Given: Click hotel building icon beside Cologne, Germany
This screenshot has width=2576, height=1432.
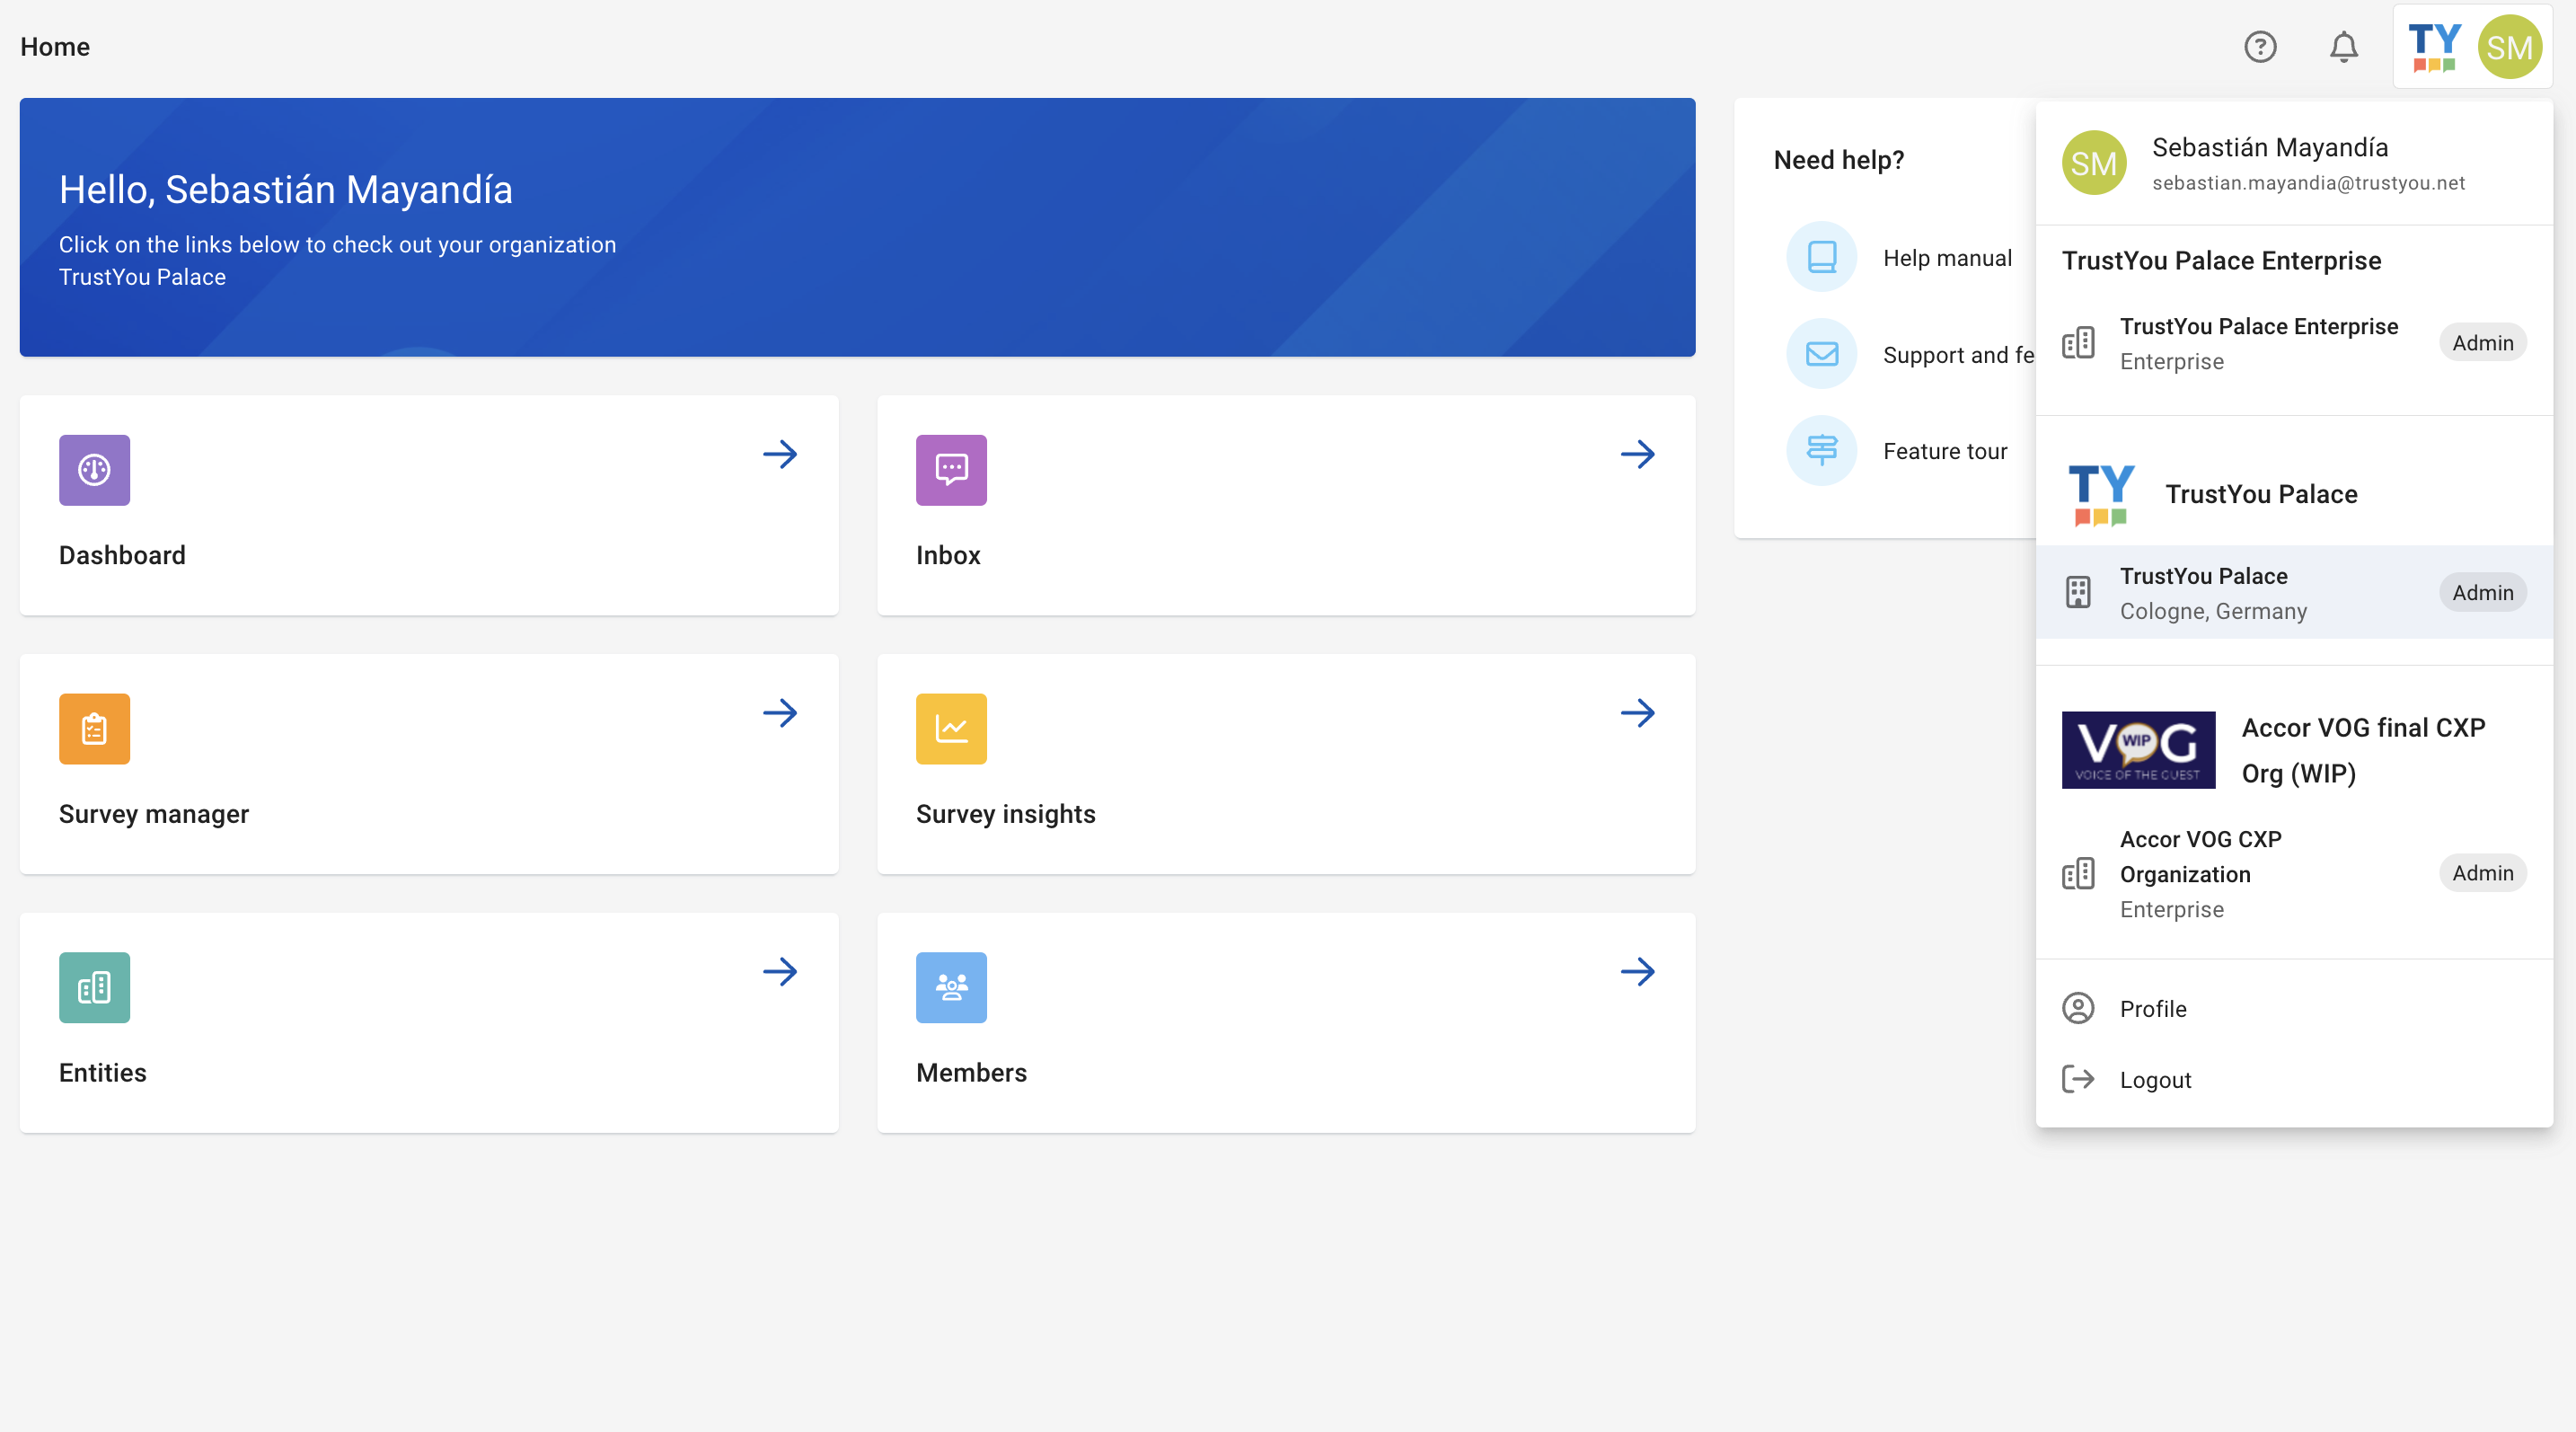Looking at the screenshot, I should click(x=2078, y=592).
